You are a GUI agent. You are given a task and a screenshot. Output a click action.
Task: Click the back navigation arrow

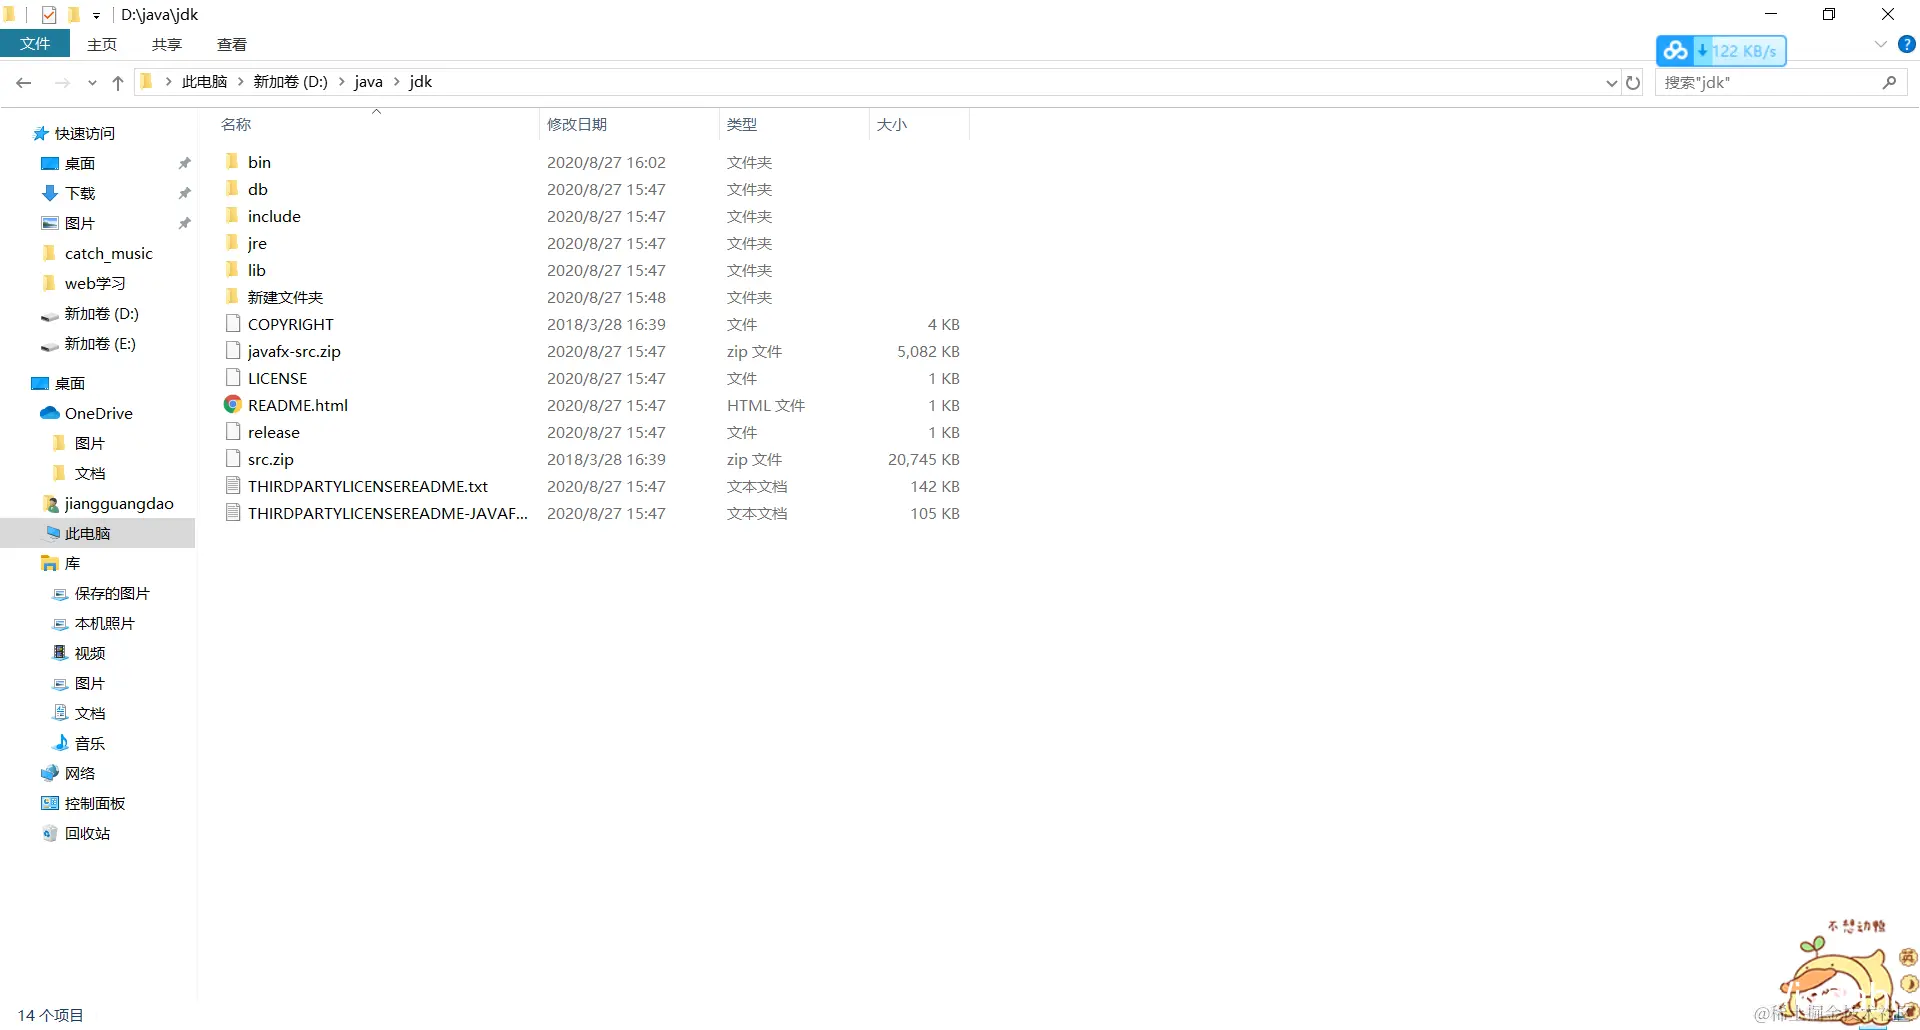pos(24,83)
